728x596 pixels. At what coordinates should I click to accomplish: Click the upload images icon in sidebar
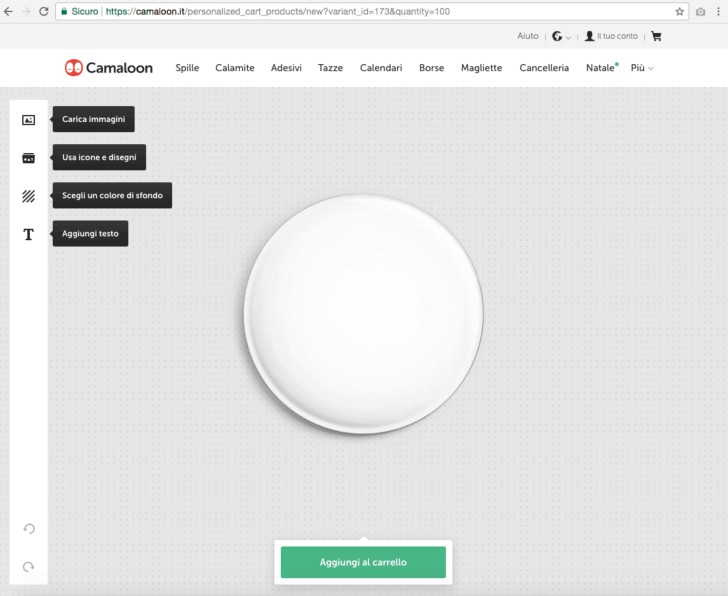(x=28, y=120)
